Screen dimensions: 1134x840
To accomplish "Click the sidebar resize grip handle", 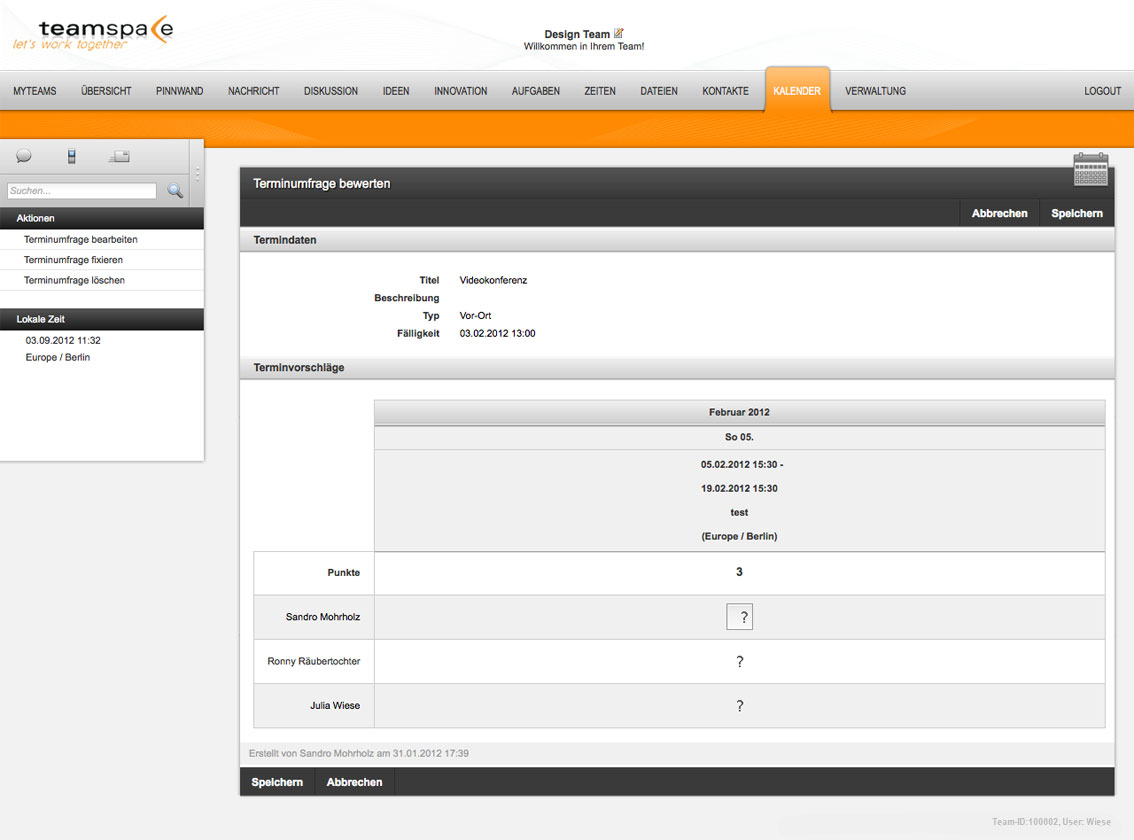I will point(197,174).
